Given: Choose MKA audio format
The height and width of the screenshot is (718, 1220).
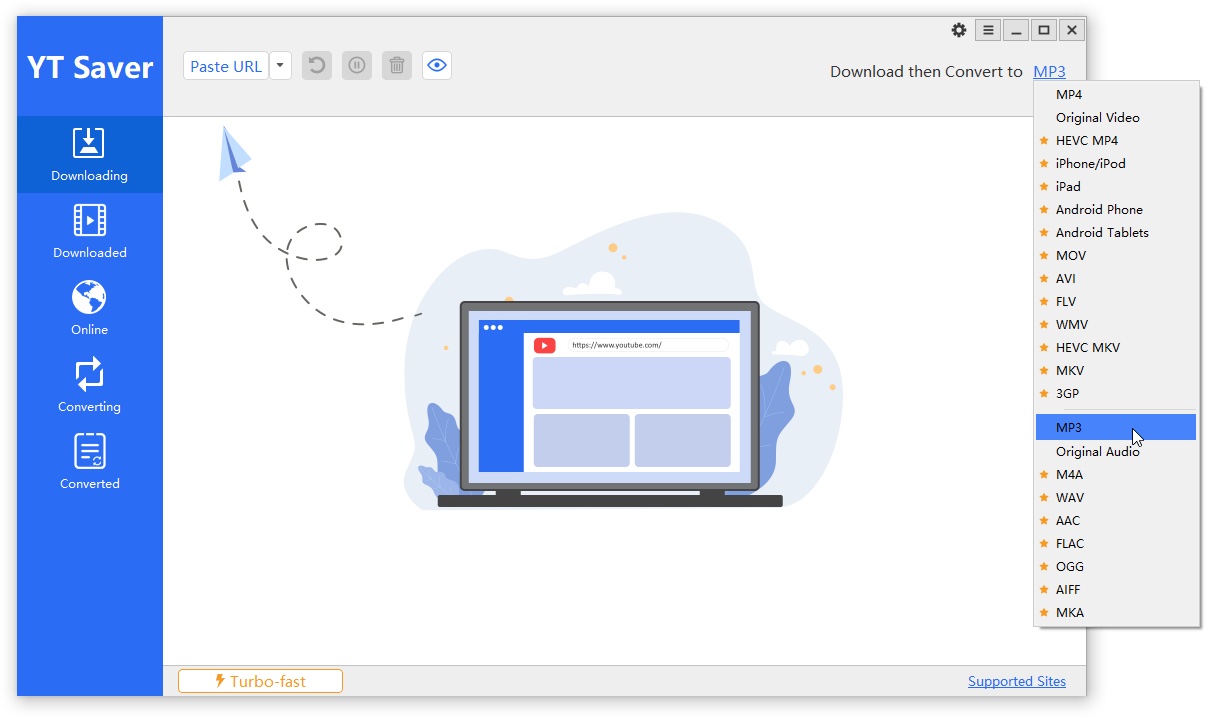Looking at the screenshot, I should tap(1116, 612).
